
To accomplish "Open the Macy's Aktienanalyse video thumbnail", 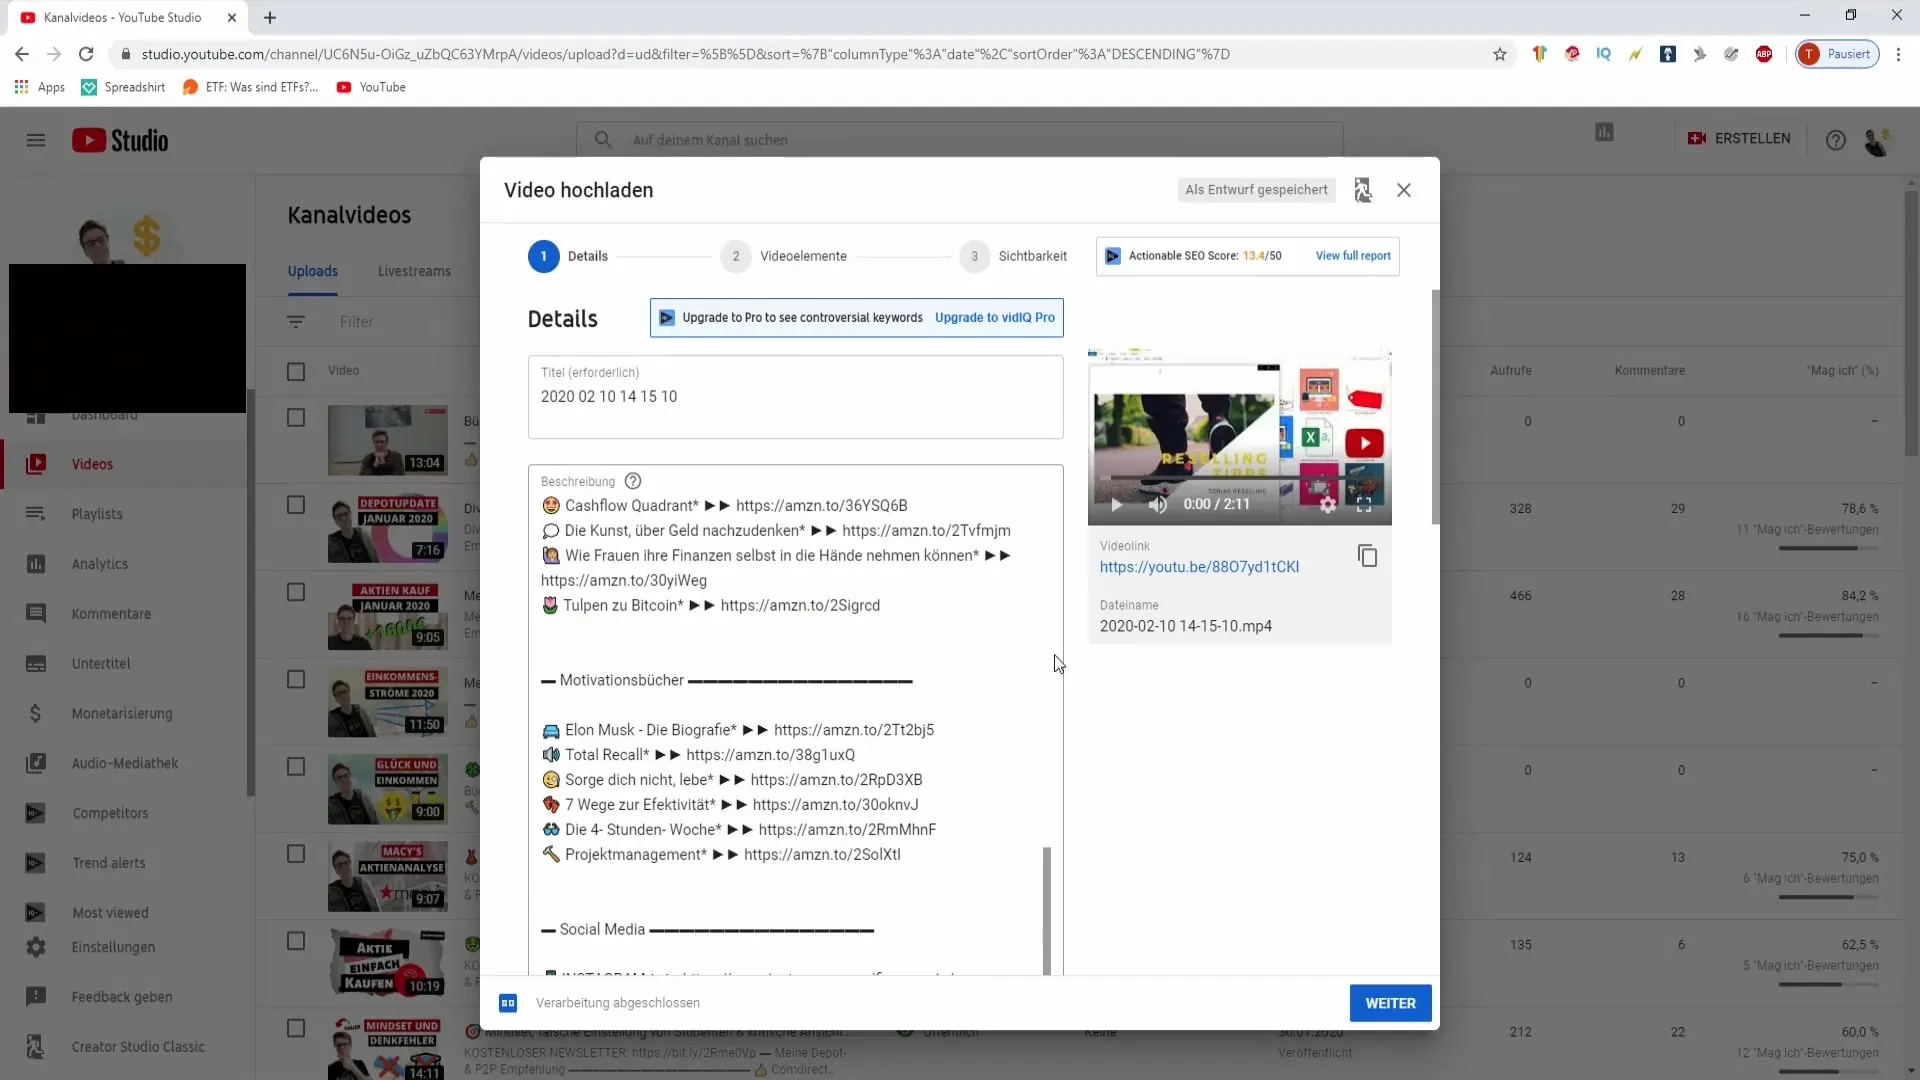I will (x=387, y=876).
